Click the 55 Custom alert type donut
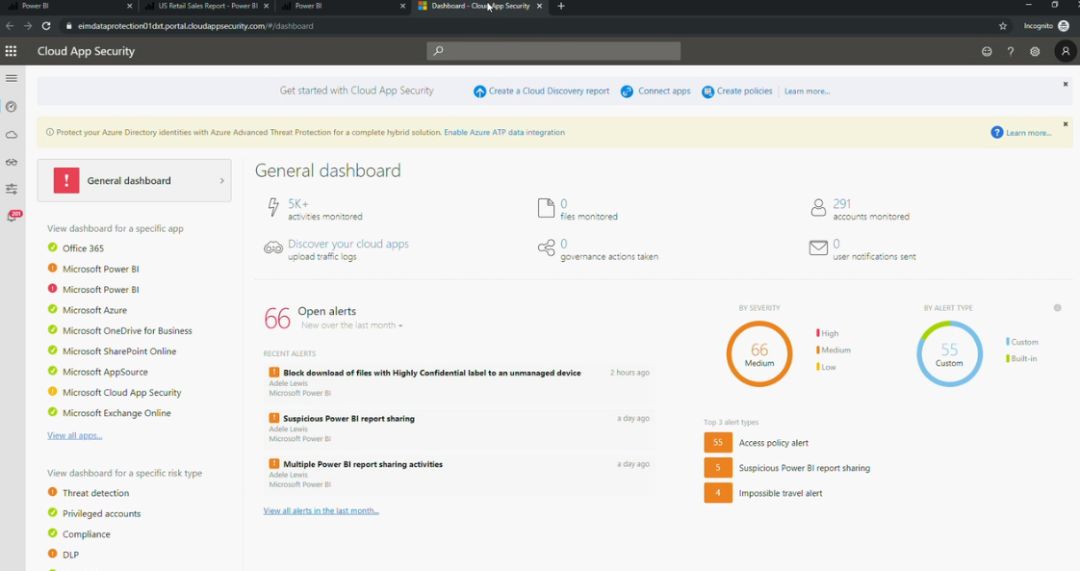The height and width of the screenshot is (571, 1080). (949, 353)
